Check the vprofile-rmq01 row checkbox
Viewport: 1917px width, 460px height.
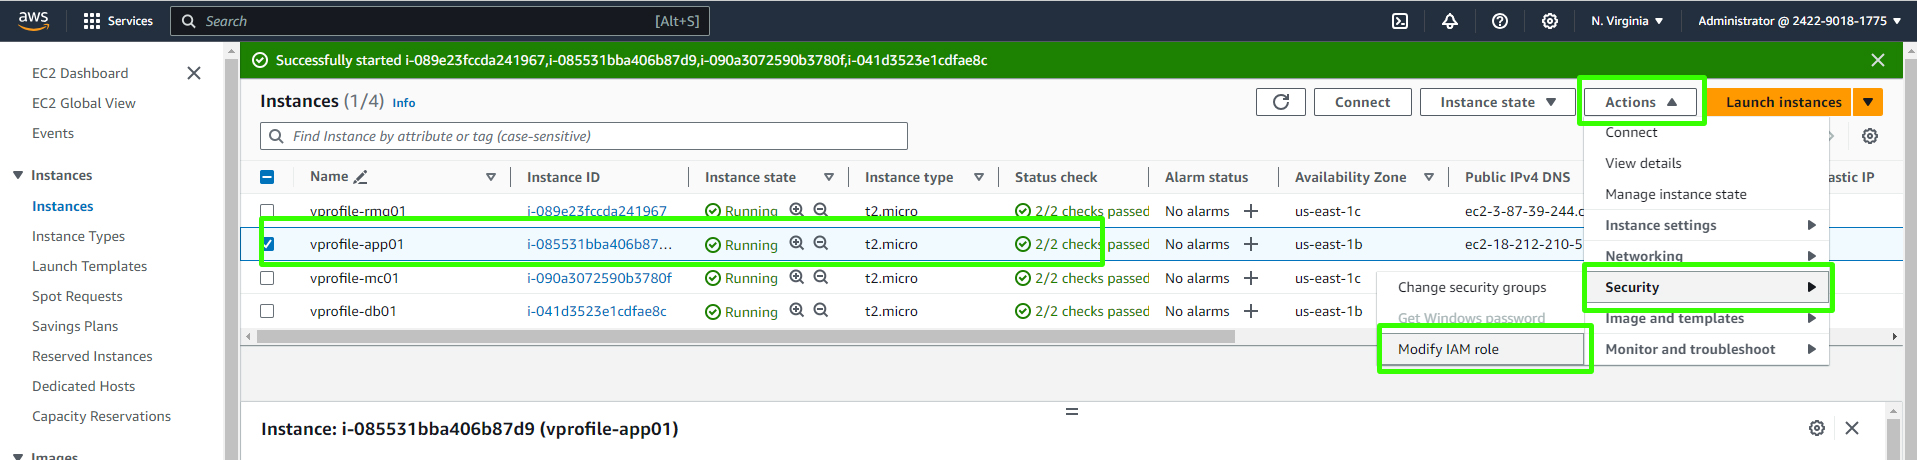tap(267, 211)
